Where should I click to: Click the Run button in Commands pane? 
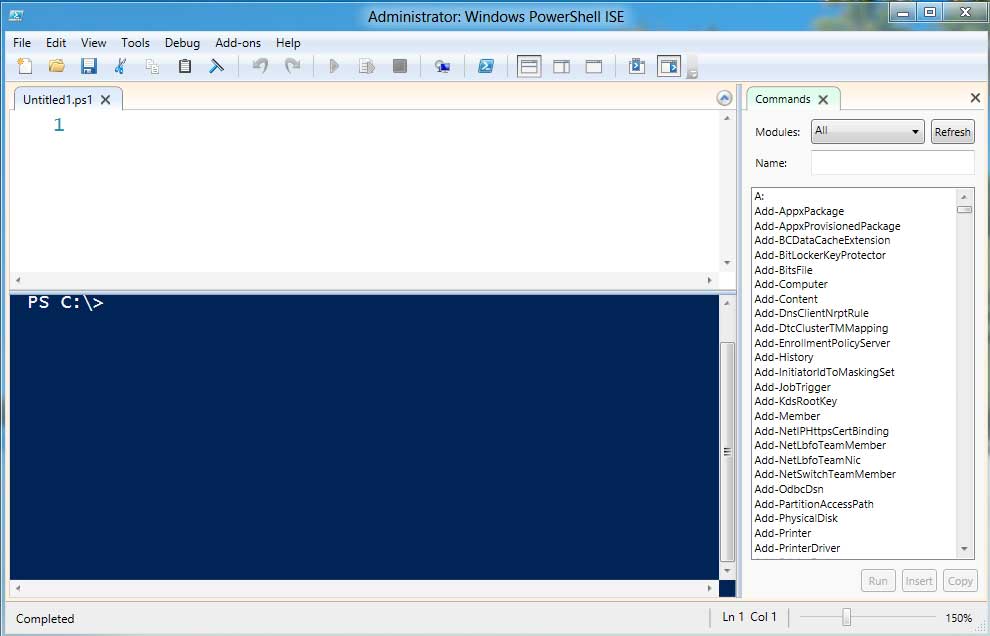[878, 580]
